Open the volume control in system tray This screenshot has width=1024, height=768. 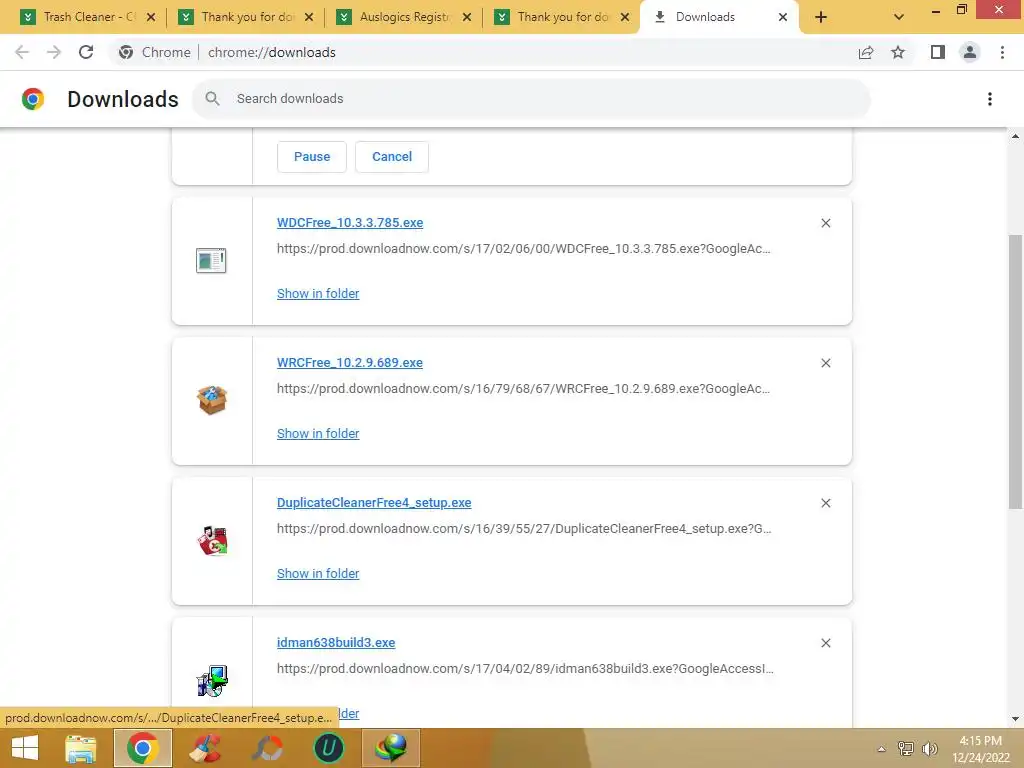click(x=929, y=749)
